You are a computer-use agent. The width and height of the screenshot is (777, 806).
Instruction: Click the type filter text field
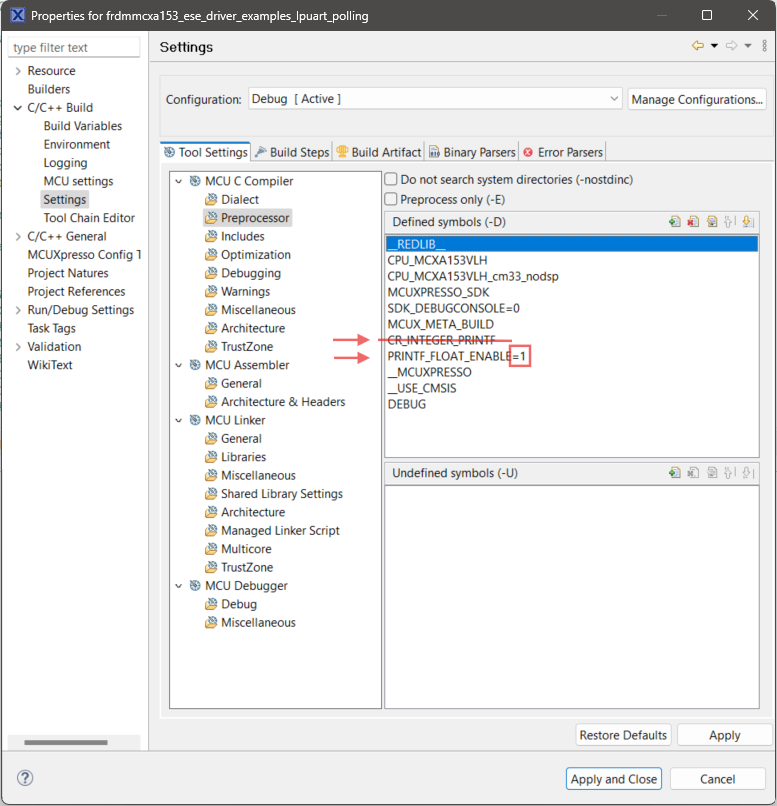[x=73, y=47]
